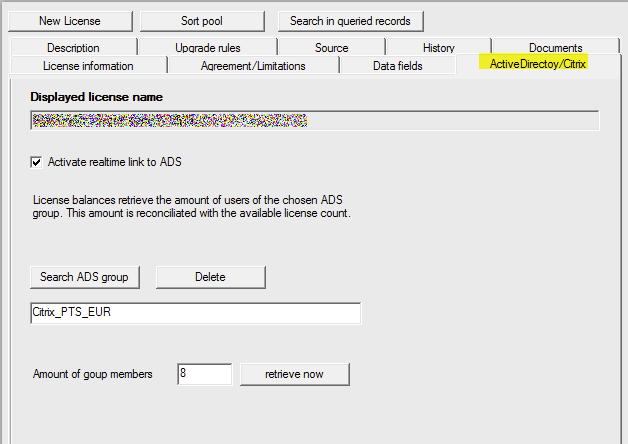628x444 pixels.
Task: Toggle Activate realtime link to ADS checkbox
Action: tap(38, 162)
